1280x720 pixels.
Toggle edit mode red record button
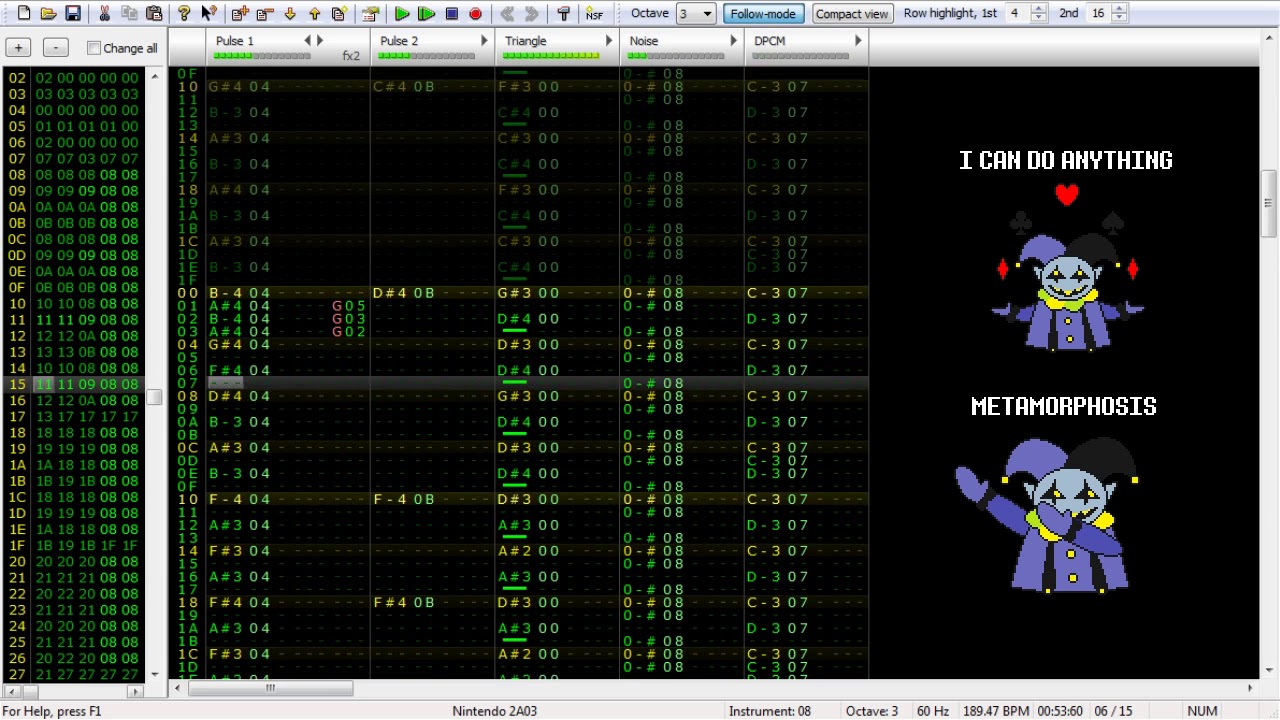[476, 14]
